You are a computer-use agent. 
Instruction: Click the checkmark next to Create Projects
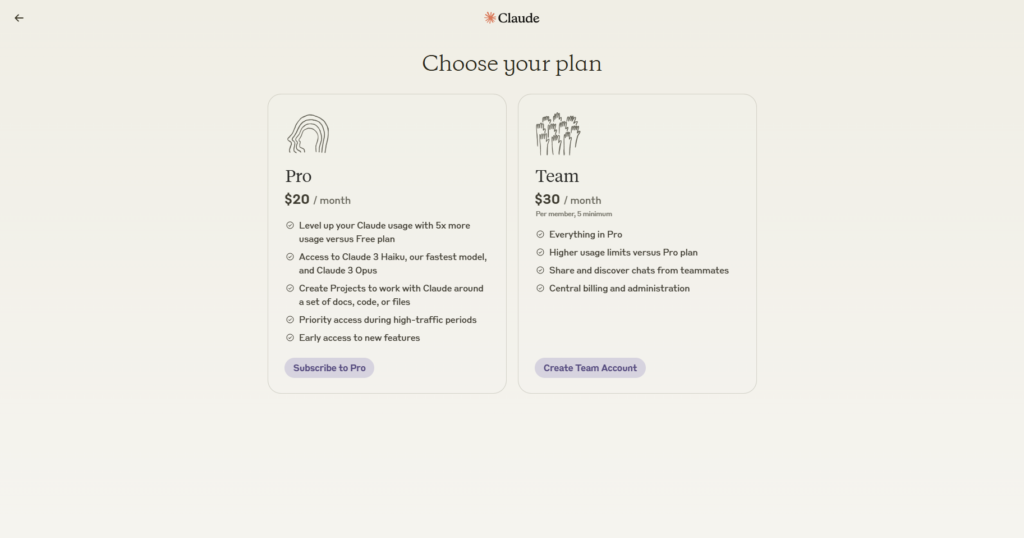[290, 288]
